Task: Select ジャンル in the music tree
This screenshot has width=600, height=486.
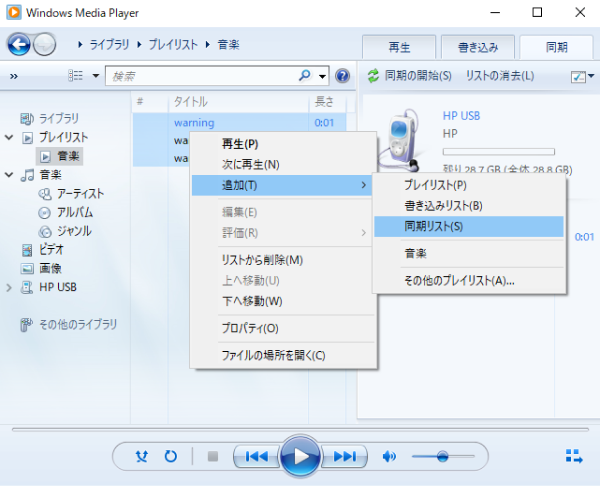Action: (74, 231)
